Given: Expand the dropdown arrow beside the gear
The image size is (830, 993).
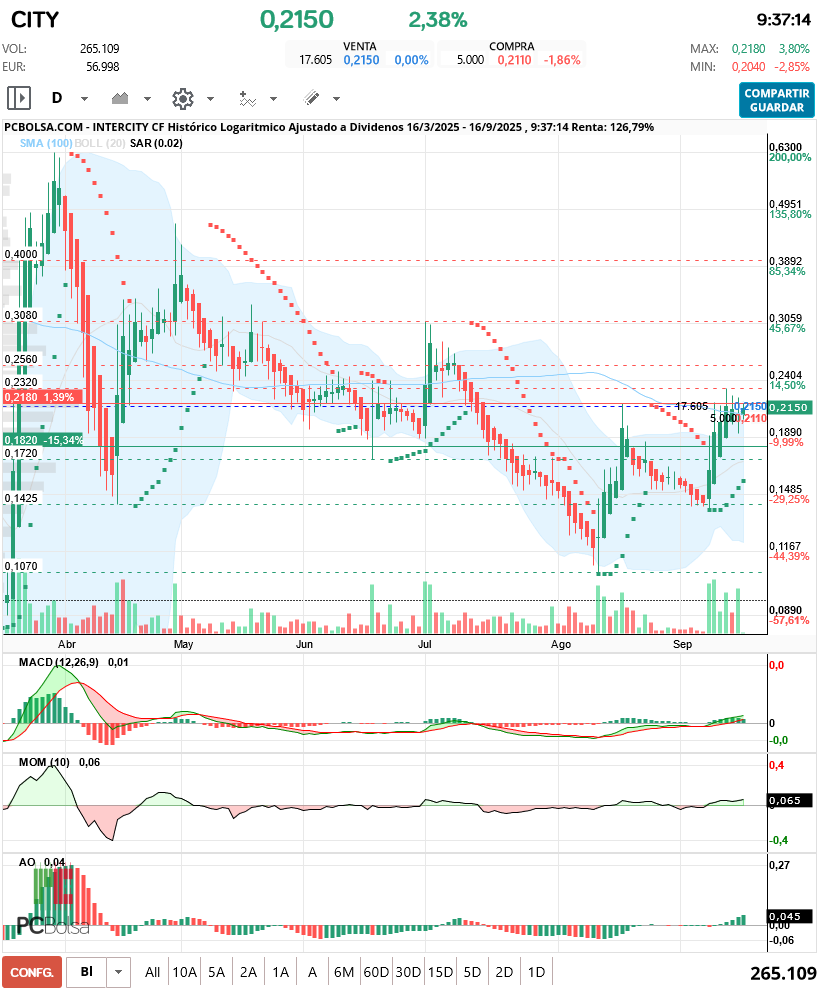Looking at the screenshot, I should coord(210,99).
